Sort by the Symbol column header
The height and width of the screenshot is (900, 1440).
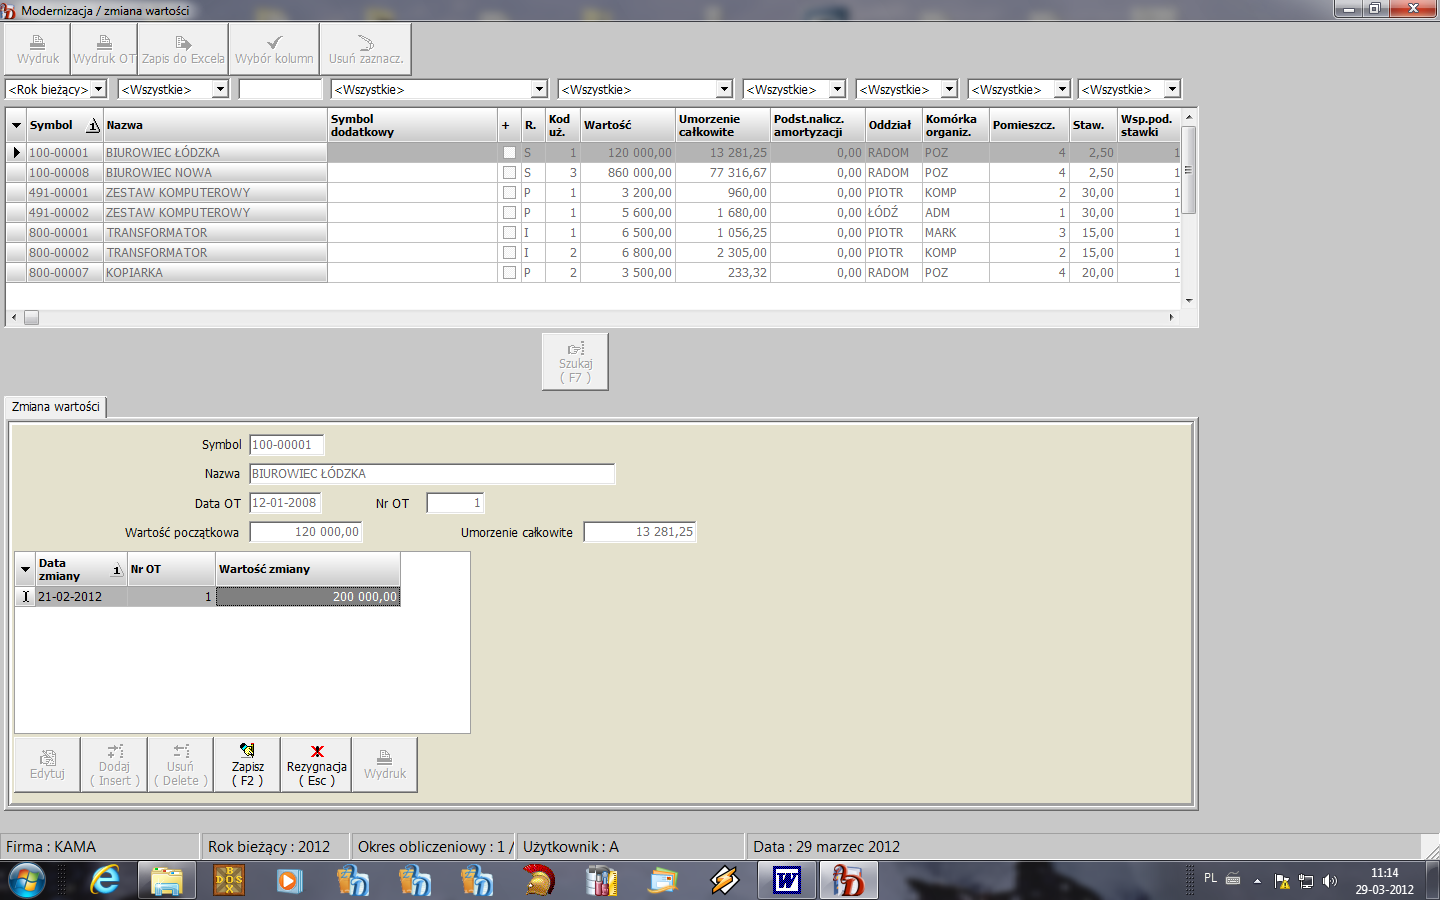(65, 126)
